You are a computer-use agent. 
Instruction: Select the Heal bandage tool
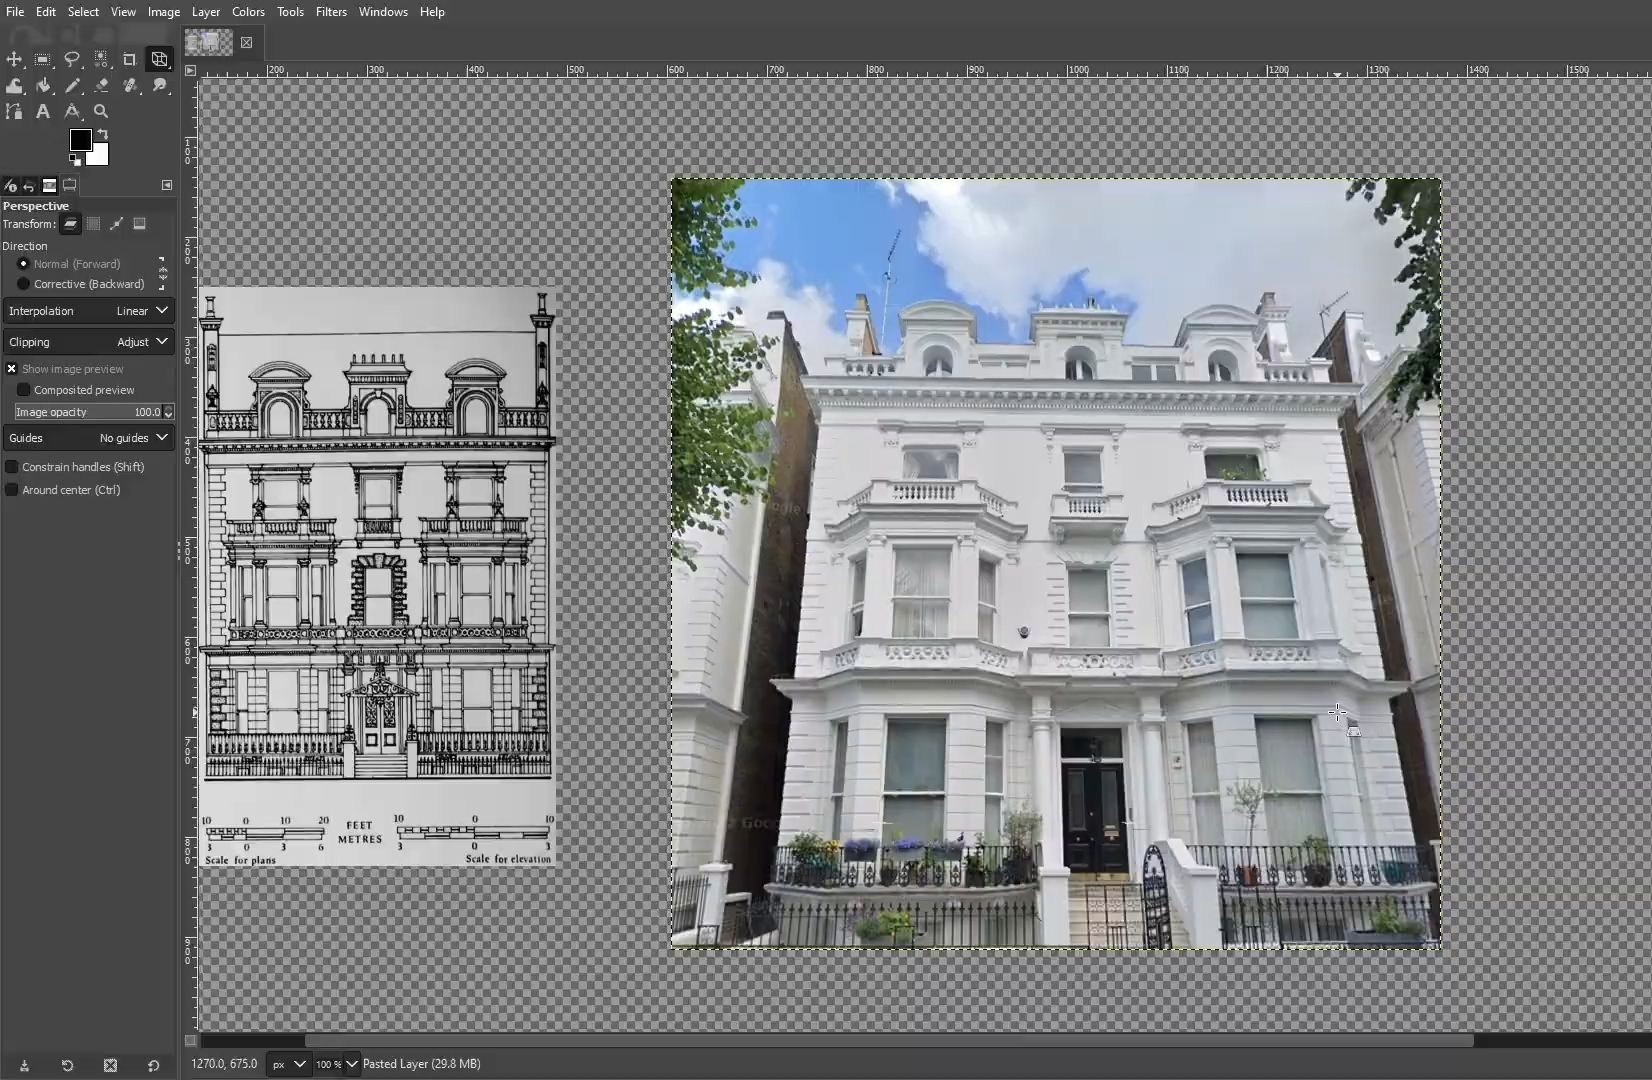tap(130, 86)
